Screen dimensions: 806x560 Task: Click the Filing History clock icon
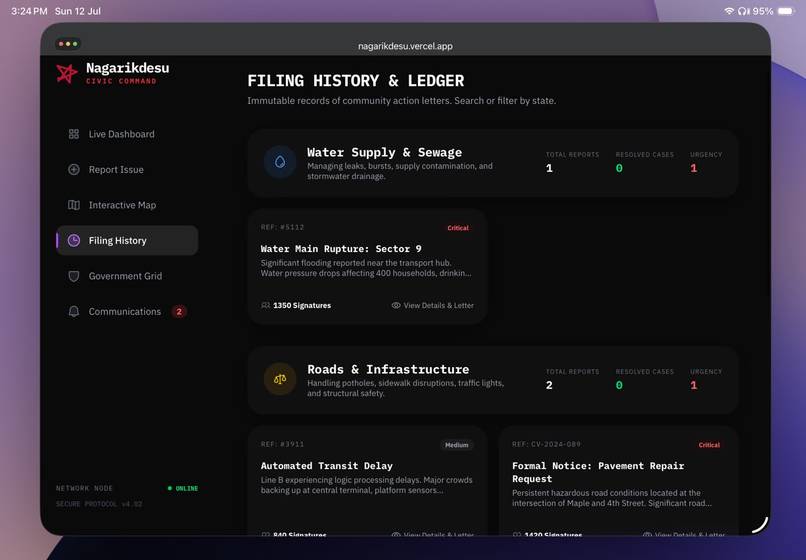(x=74, y=240)
